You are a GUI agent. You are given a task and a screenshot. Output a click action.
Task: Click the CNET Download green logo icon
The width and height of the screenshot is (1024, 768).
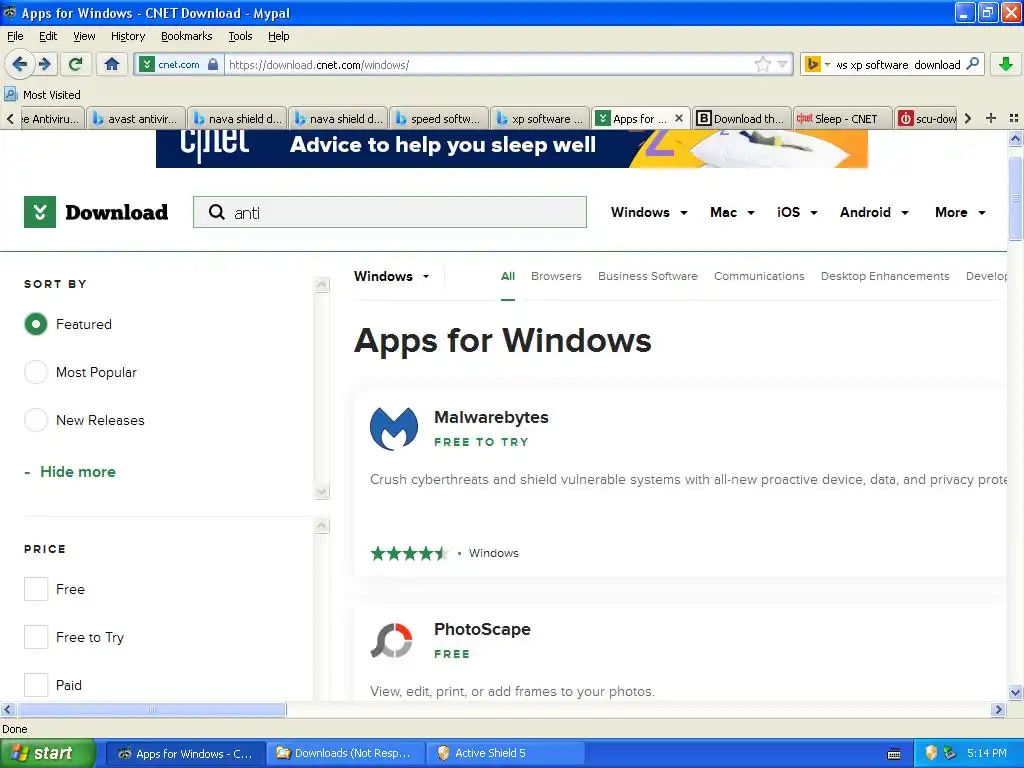coord(40,212)
